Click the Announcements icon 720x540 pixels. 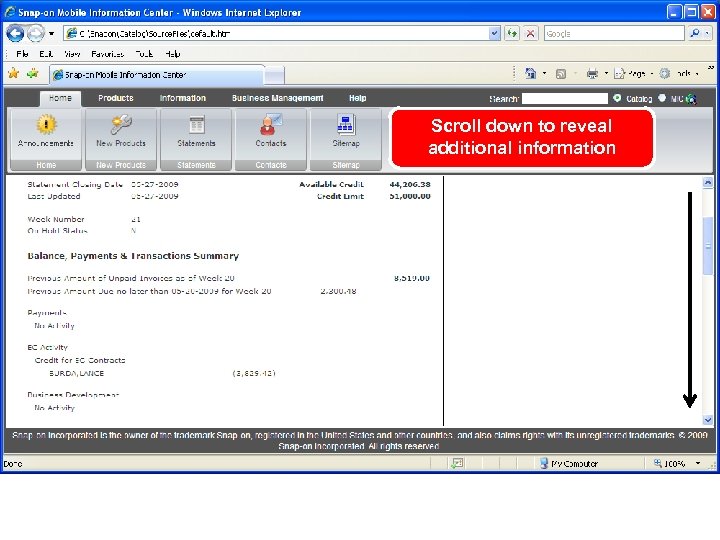tap(46, 124)
